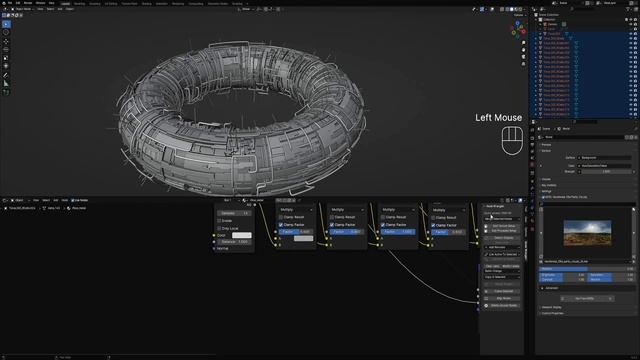This screenshot has height=360, width=640.
Task: Toggle camera view icon in viewport
Action: click(523, 57)
